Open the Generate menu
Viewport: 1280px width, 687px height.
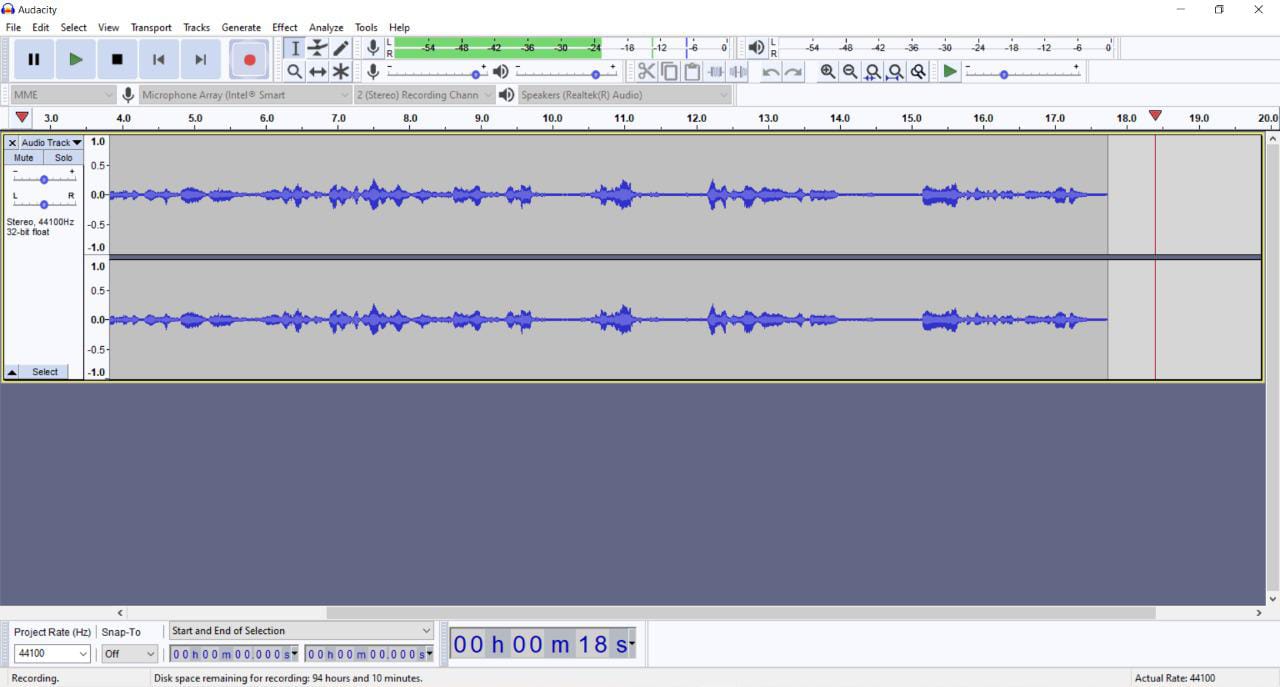(241, 28)
